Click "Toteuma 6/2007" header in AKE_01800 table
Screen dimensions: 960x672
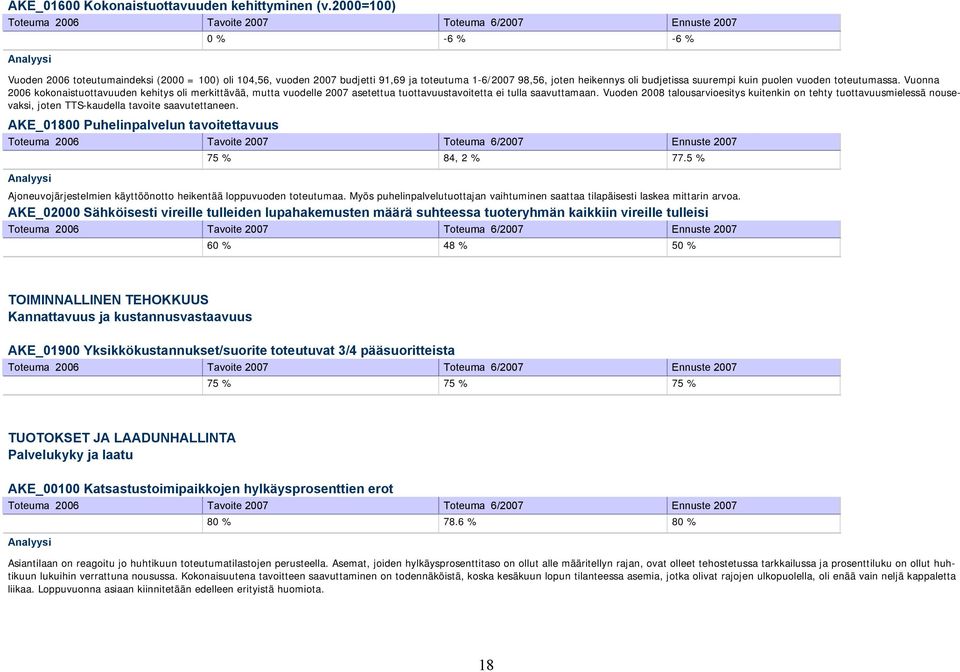tap(483, 142)
